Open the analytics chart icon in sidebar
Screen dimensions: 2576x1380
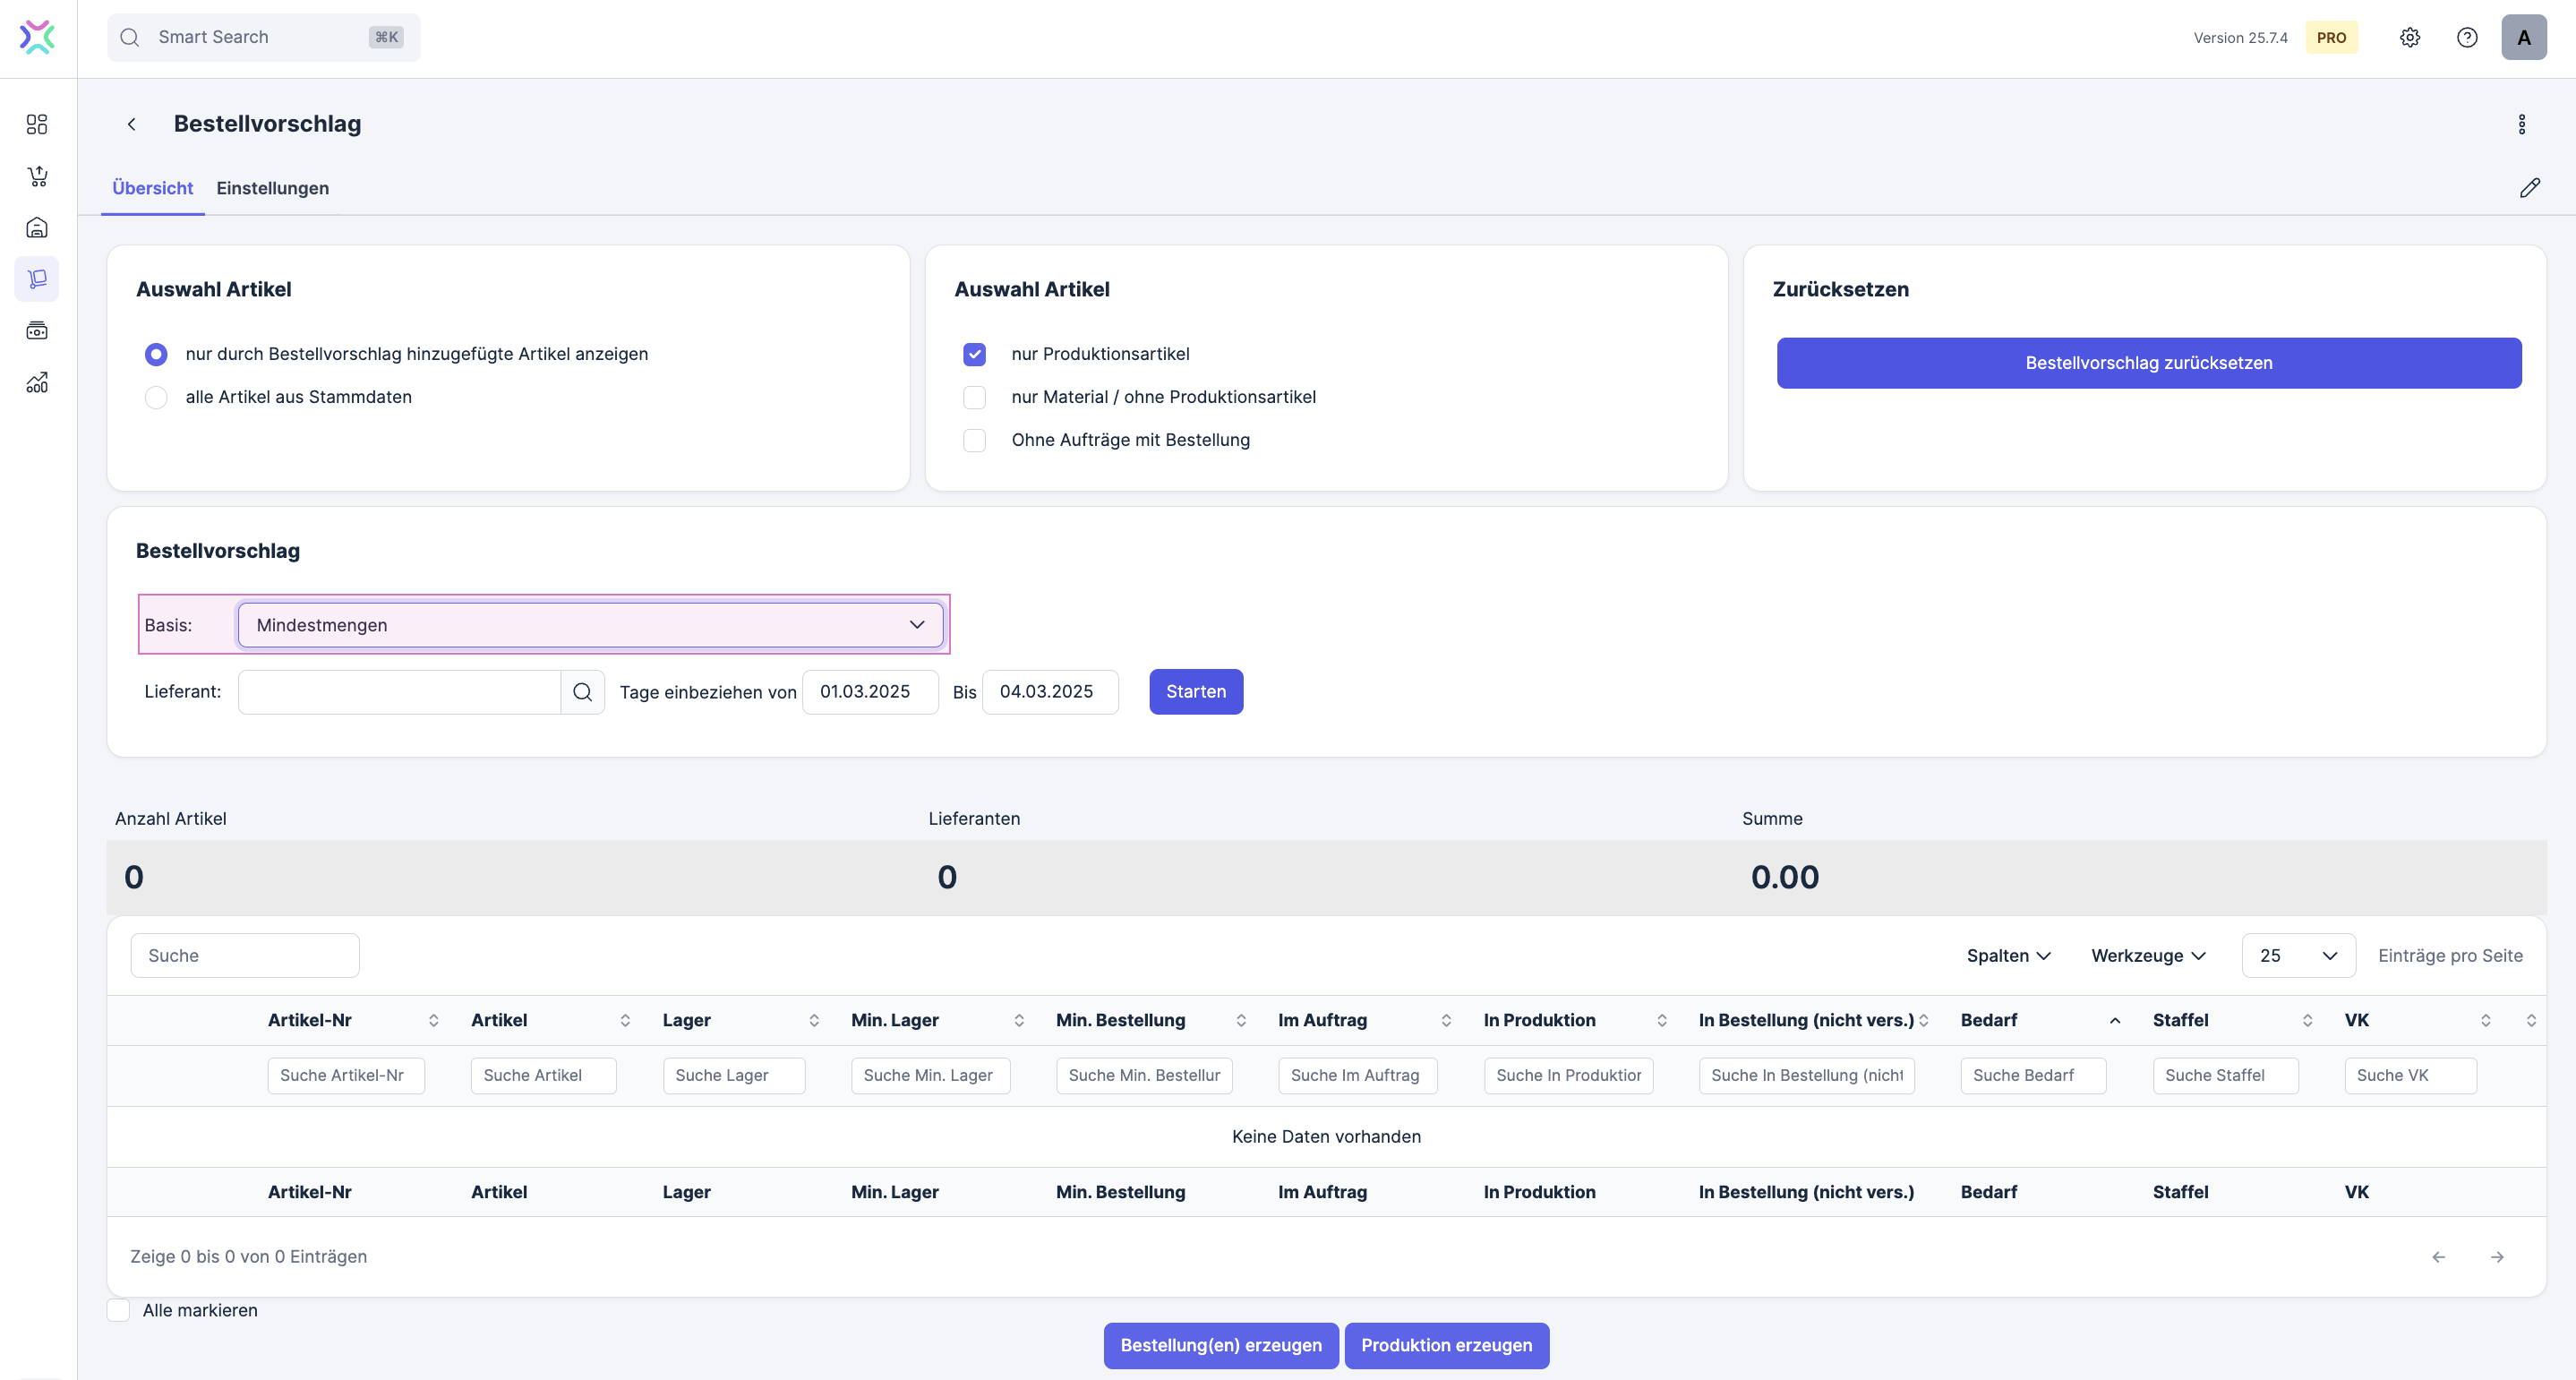click(x=37, y=383)
